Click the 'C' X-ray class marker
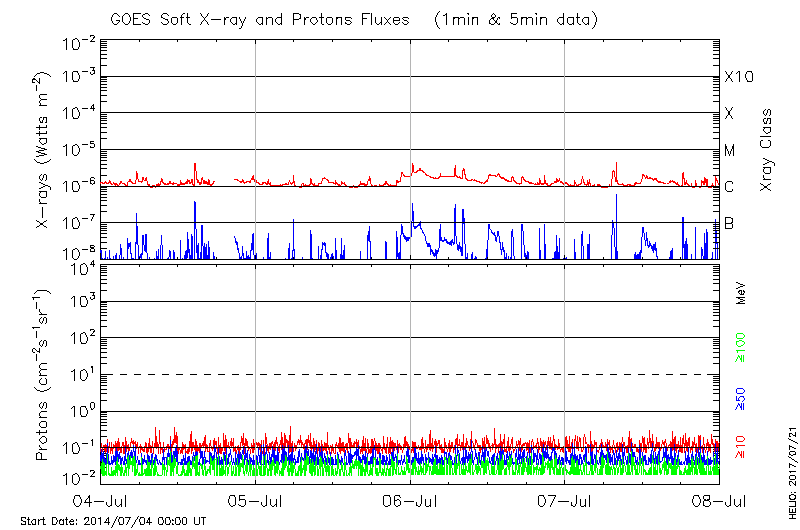Screen dimensions: 800x530 coord(729,187)
